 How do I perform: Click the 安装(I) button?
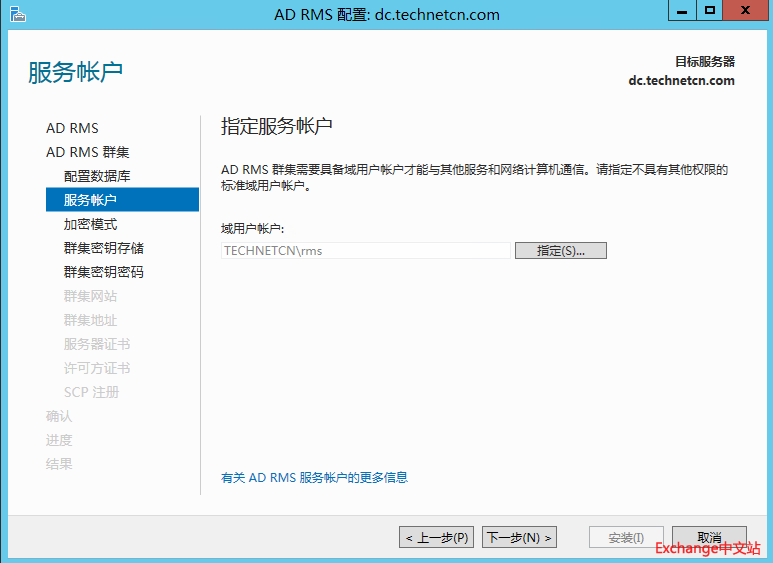[626, 538]
